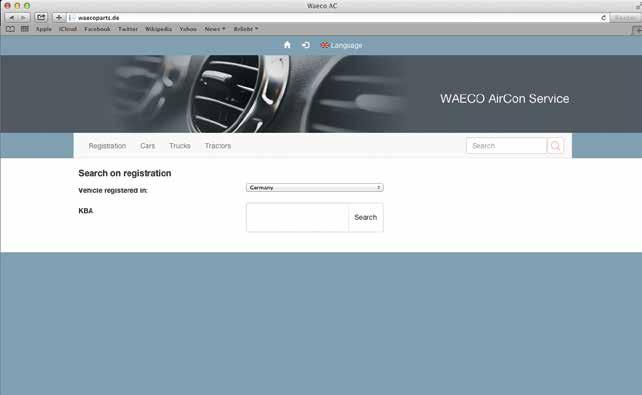The width and height of the screenshot is (642, 395).
Task: Click the iCloud bookmark link
Action: coord(68,29)
